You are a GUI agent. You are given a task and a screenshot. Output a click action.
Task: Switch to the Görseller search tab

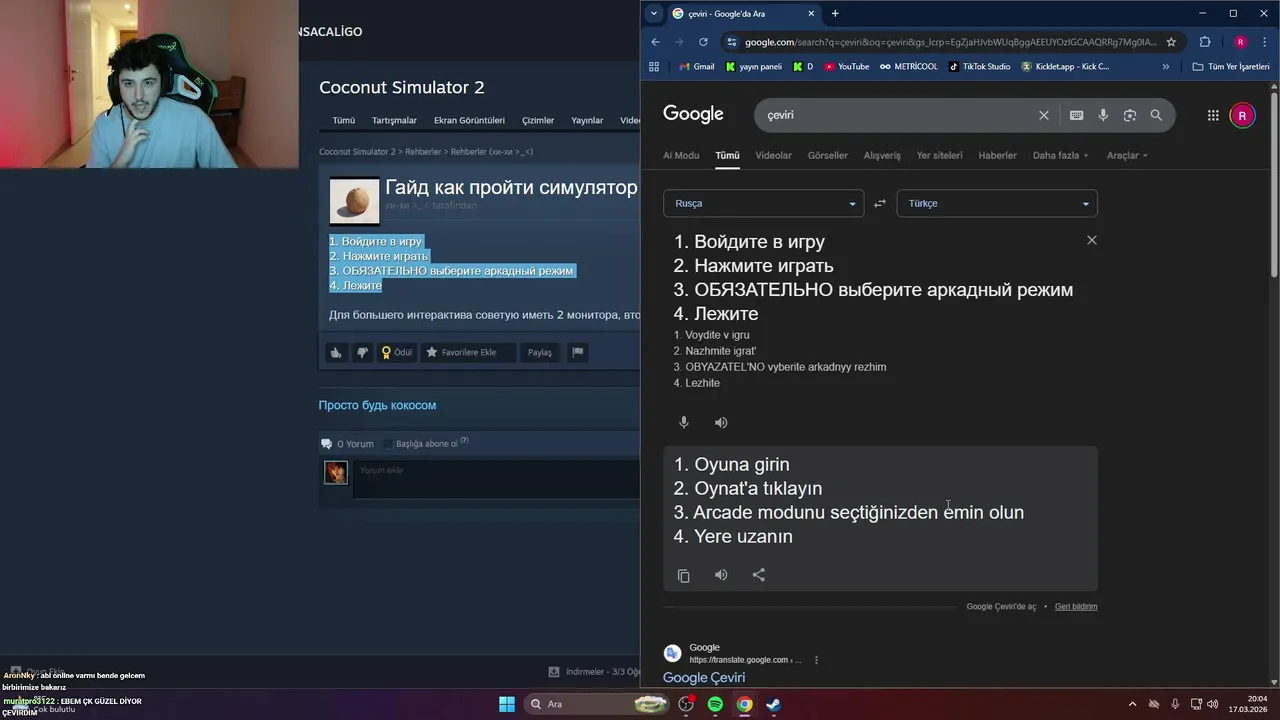point(827,155)
